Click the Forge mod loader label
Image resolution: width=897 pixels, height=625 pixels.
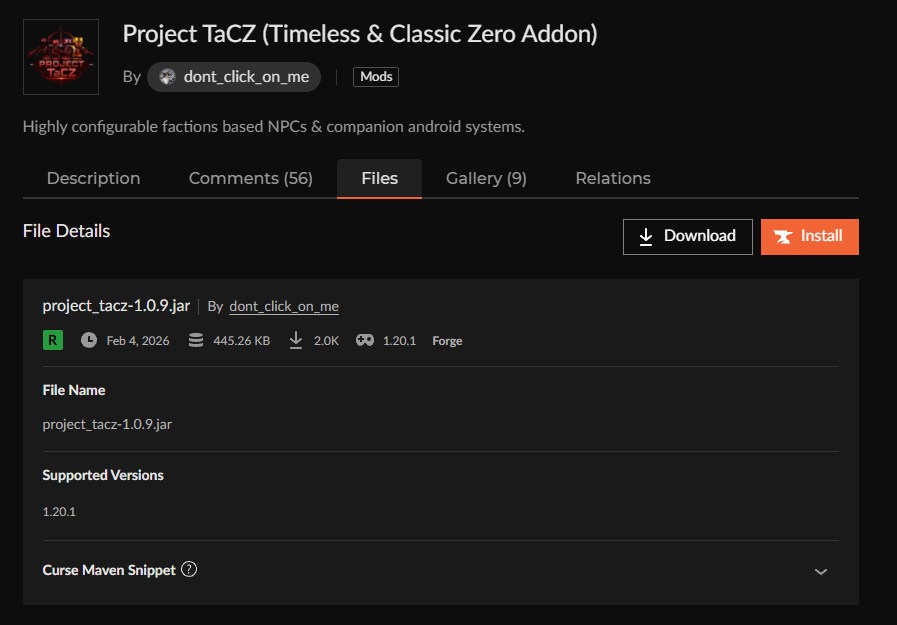click(447, 340)
